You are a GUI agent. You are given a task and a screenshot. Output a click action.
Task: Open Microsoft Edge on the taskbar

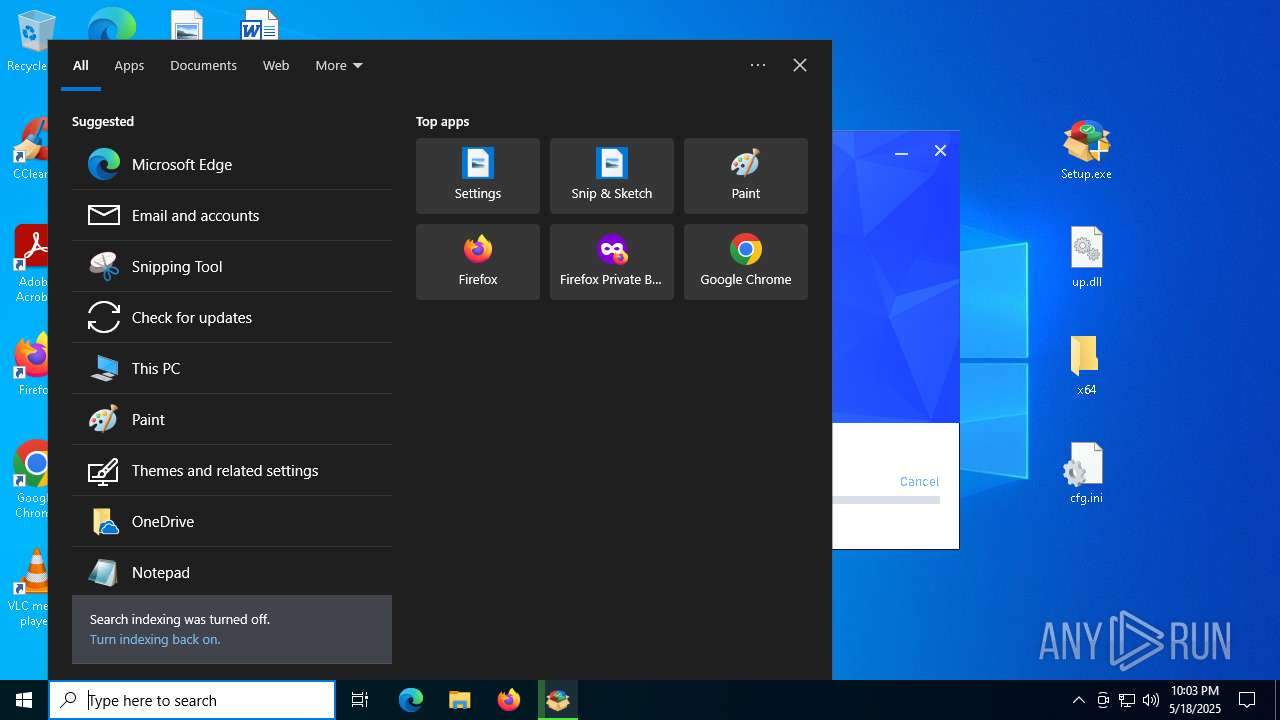pos(411,700)
